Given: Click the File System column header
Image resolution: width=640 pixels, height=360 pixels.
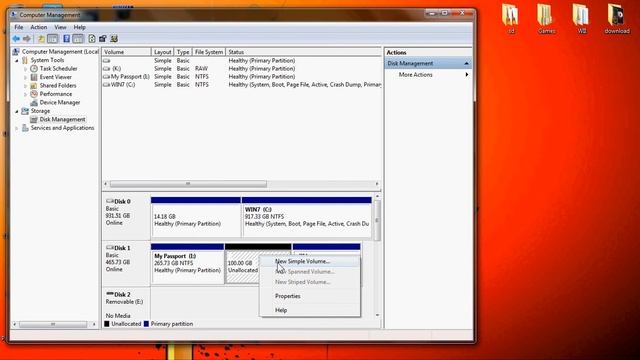Looking at the screenshot, I should [x=209, y=52].
